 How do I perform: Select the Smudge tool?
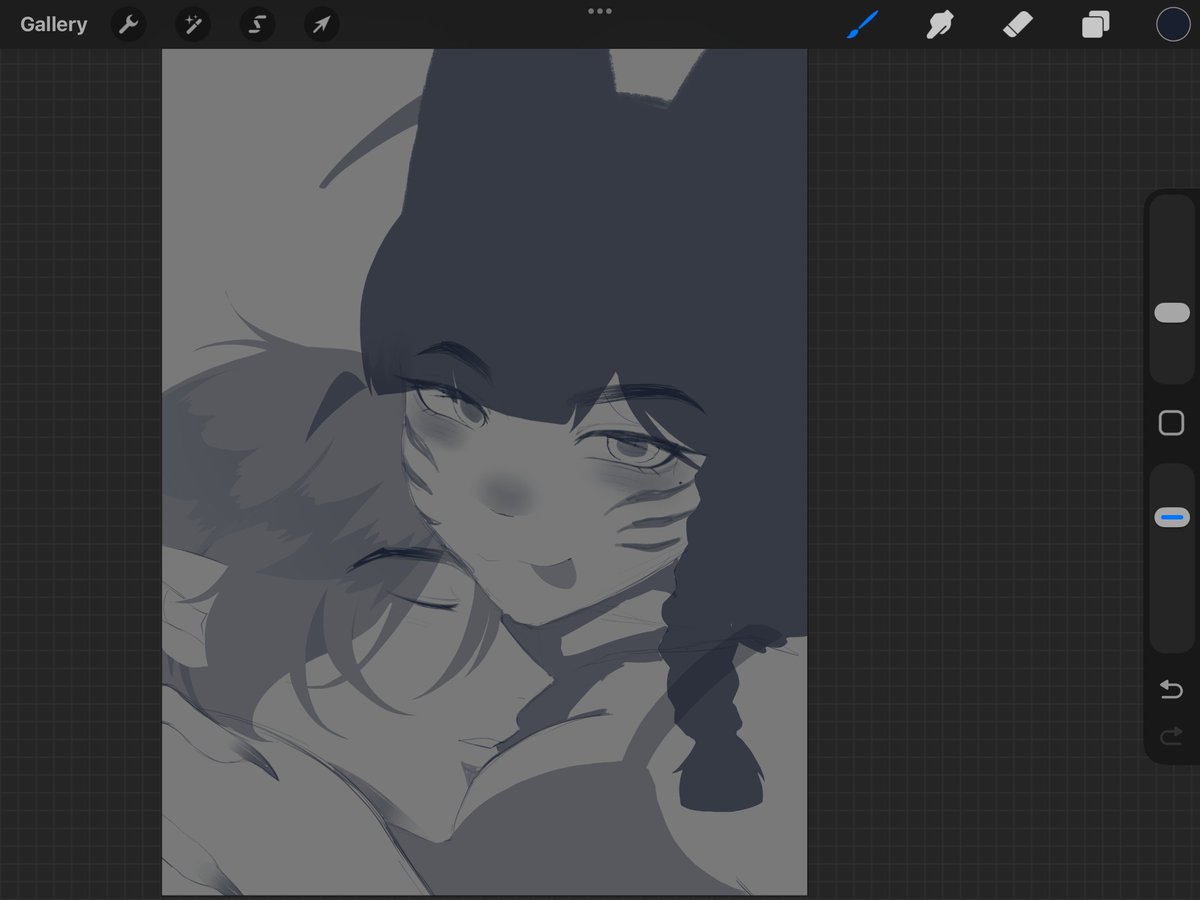click(939, 24)
